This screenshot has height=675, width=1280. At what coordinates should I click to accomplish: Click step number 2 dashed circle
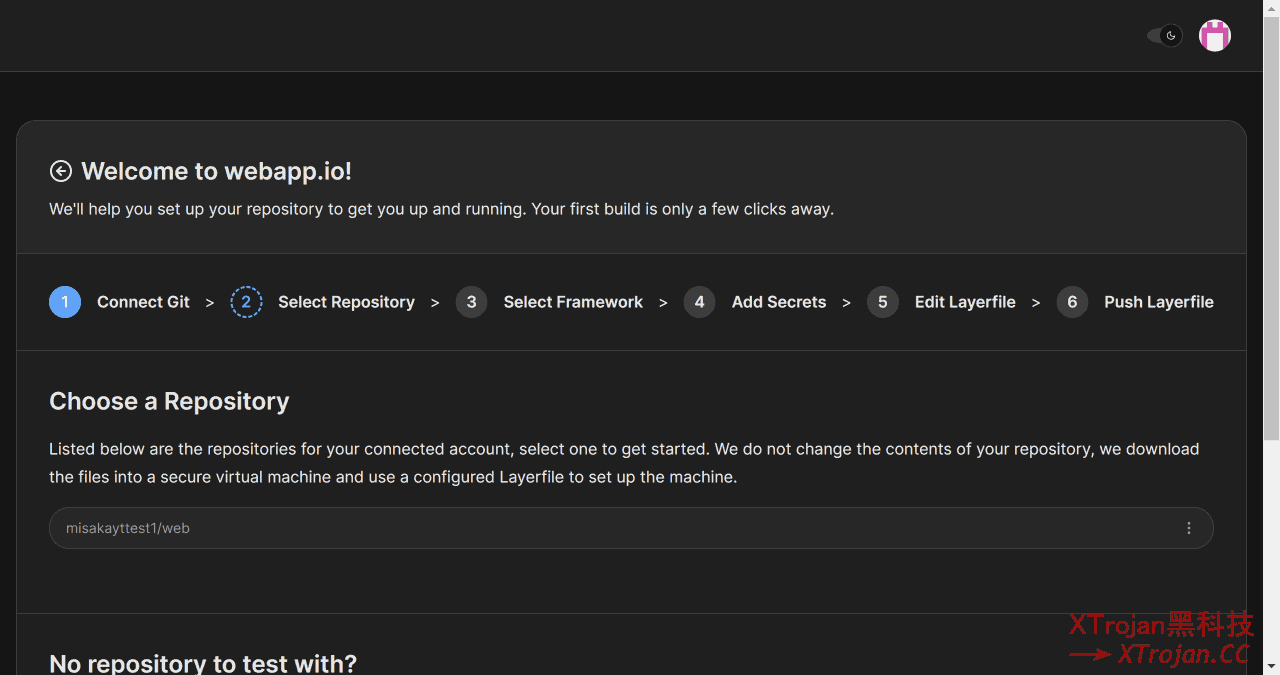(x=246, y=302)
